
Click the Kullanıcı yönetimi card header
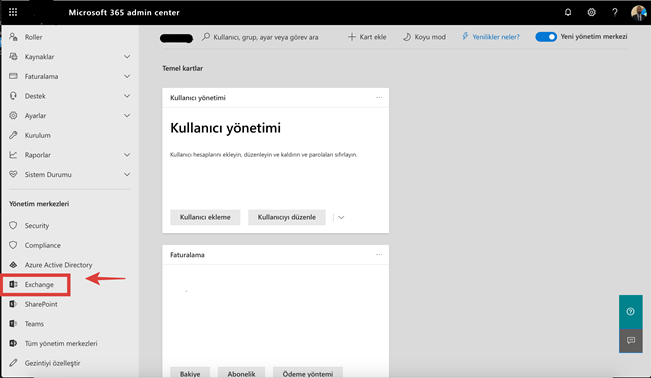click(198, 98)
